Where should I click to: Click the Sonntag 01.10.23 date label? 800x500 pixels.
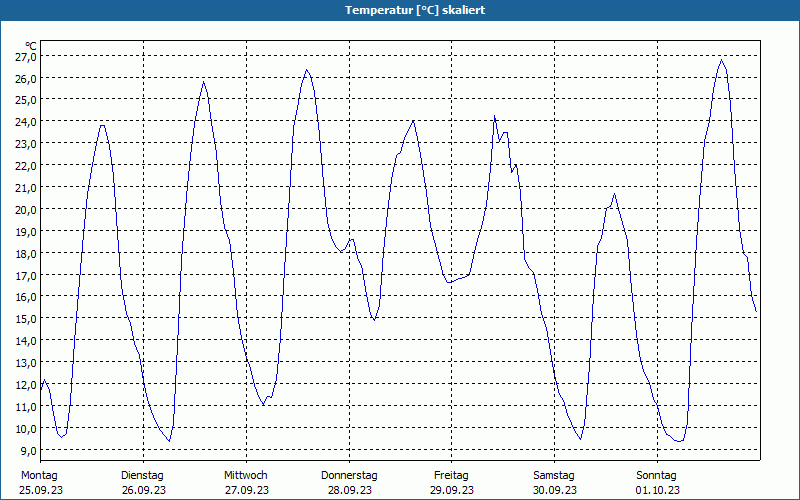[657, 482]
